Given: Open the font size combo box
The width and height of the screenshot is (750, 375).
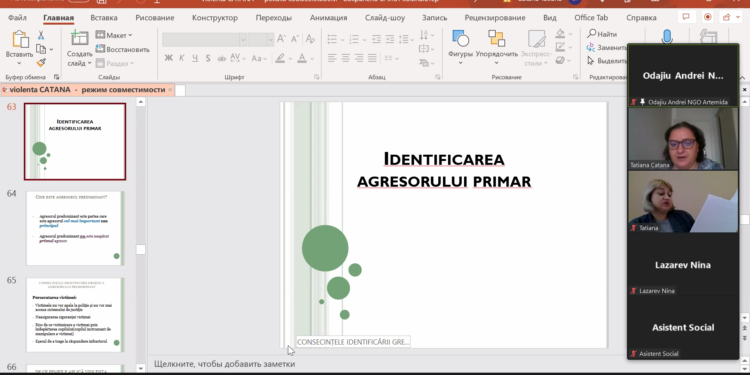Looking at the screenshot, I should (x=261, y=40).
